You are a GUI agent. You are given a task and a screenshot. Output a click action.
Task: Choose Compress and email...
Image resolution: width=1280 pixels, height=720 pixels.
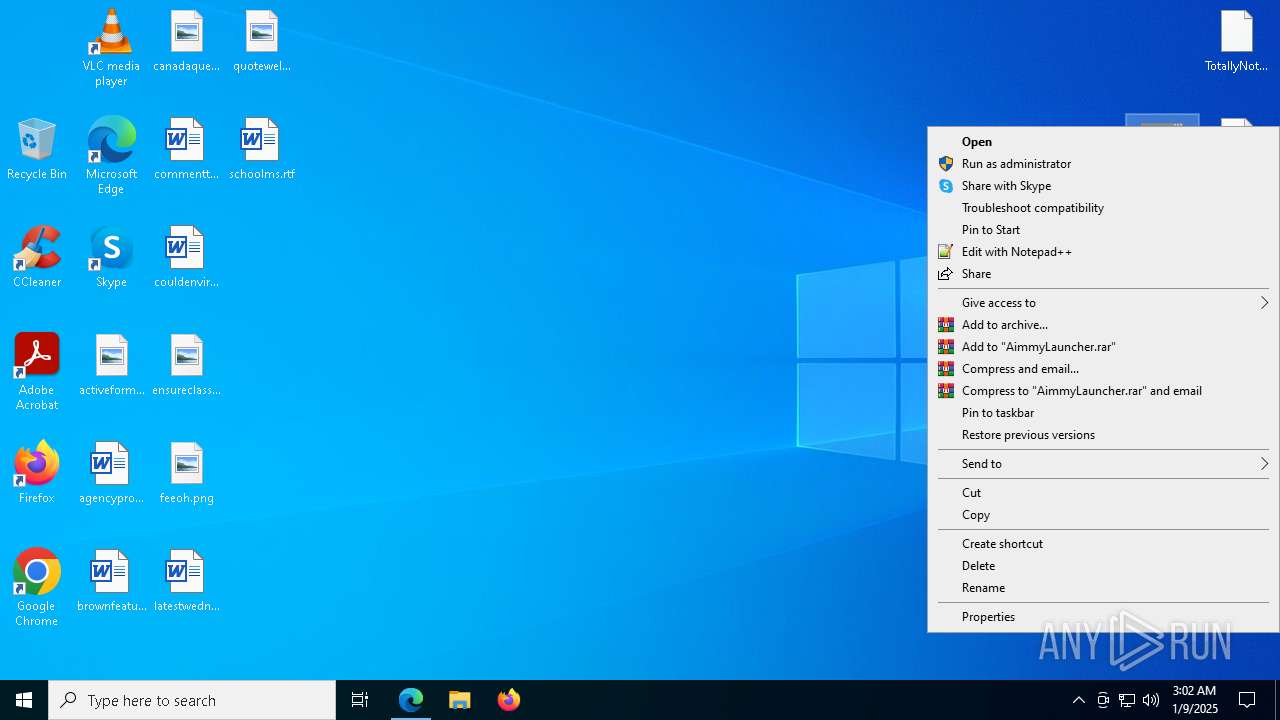click(1103, 369)
